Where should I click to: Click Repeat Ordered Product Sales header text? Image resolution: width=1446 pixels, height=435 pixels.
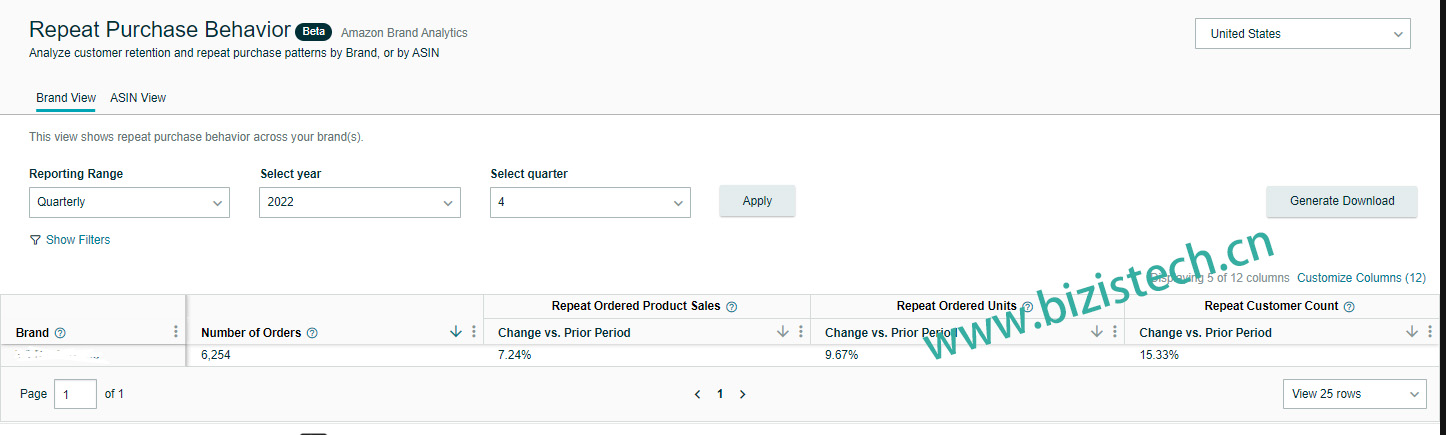click(636, 306)
